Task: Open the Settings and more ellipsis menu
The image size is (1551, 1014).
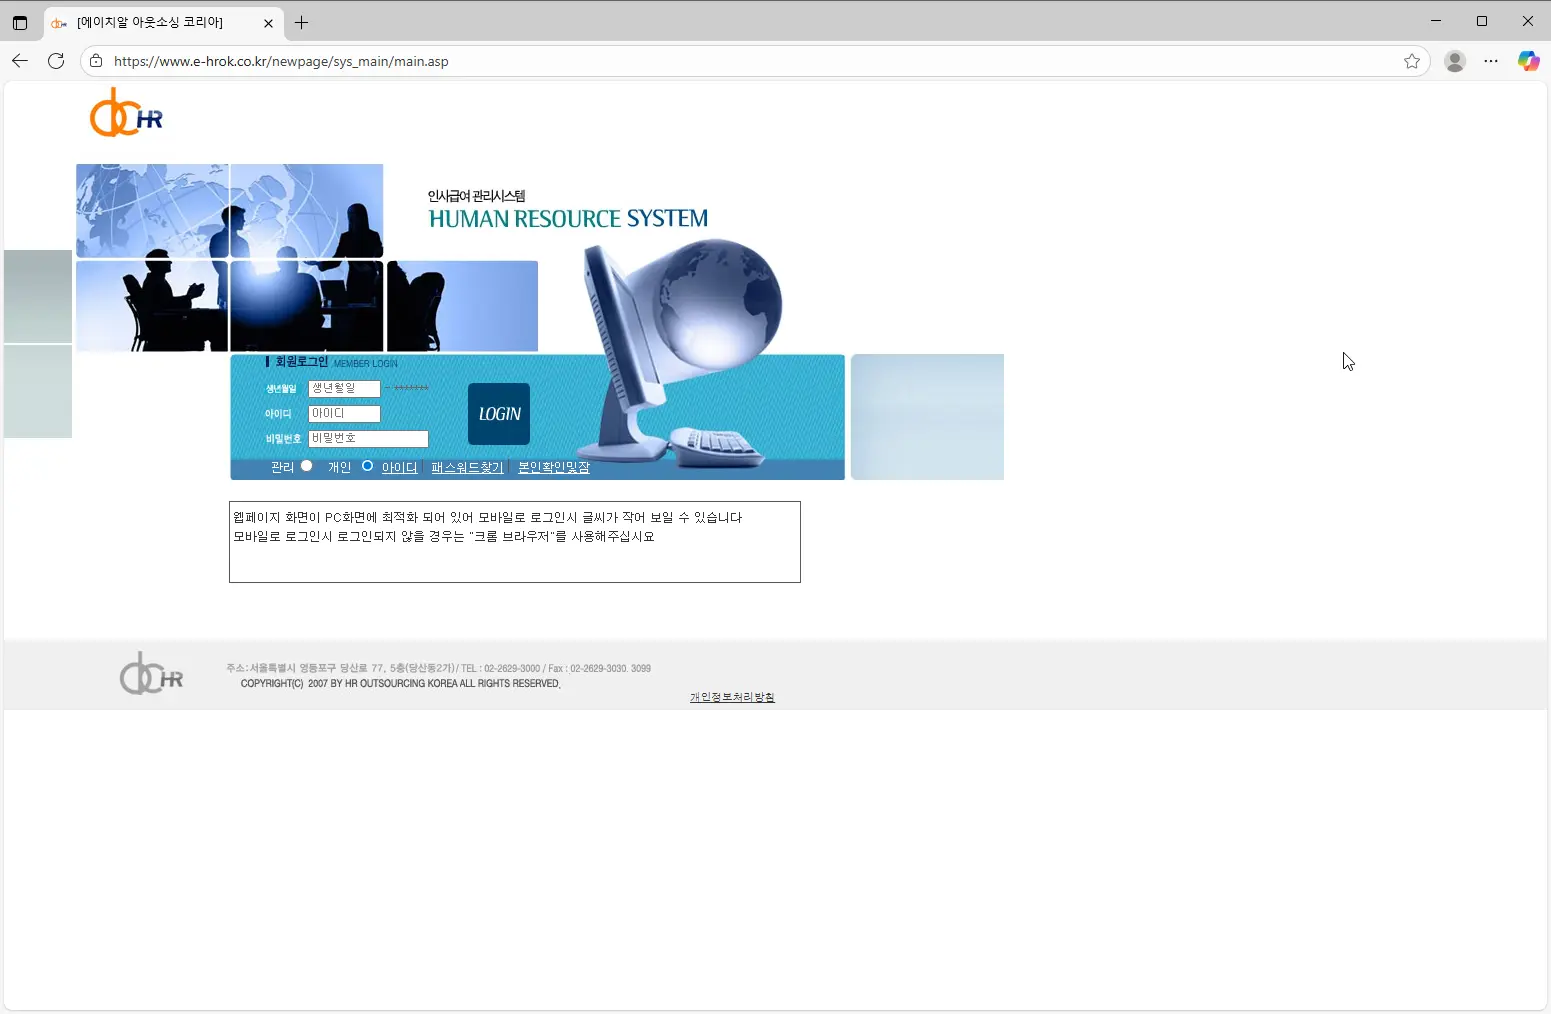Action: click(x=1491, y=61)
